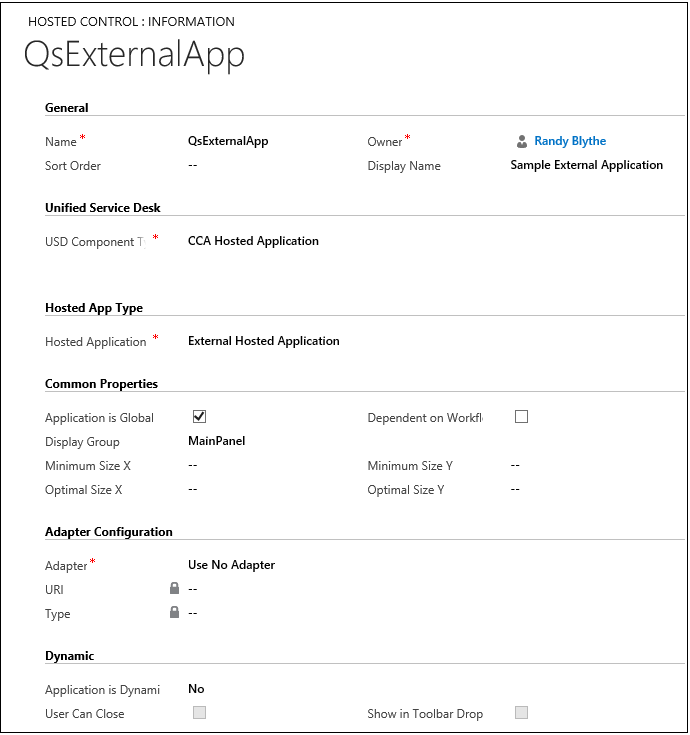The width and height of the screenshot is (690, 735).
Task: Click the Owner field label
Action: click(x=385, y=142)
